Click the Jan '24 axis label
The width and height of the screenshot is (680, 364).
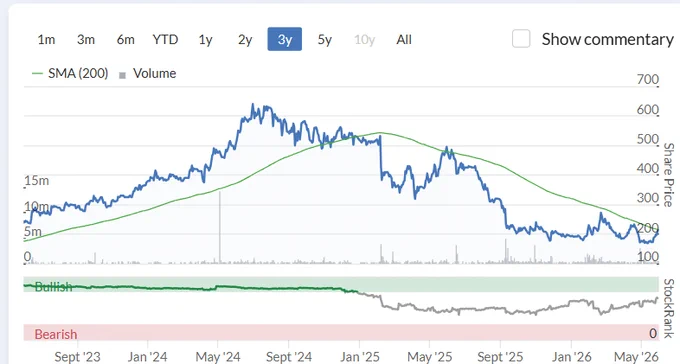(x=147, y=357)
